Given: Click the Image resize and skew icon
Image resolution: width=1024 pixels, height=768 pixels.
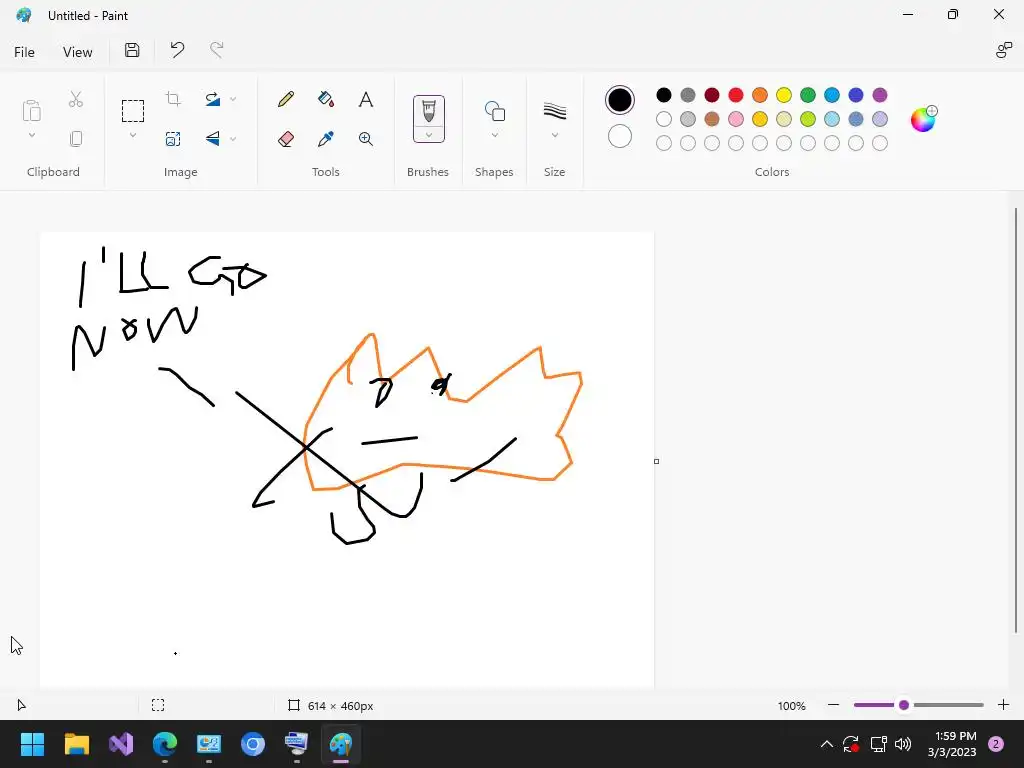Looking at the screenshot, I should click(173, 138).
